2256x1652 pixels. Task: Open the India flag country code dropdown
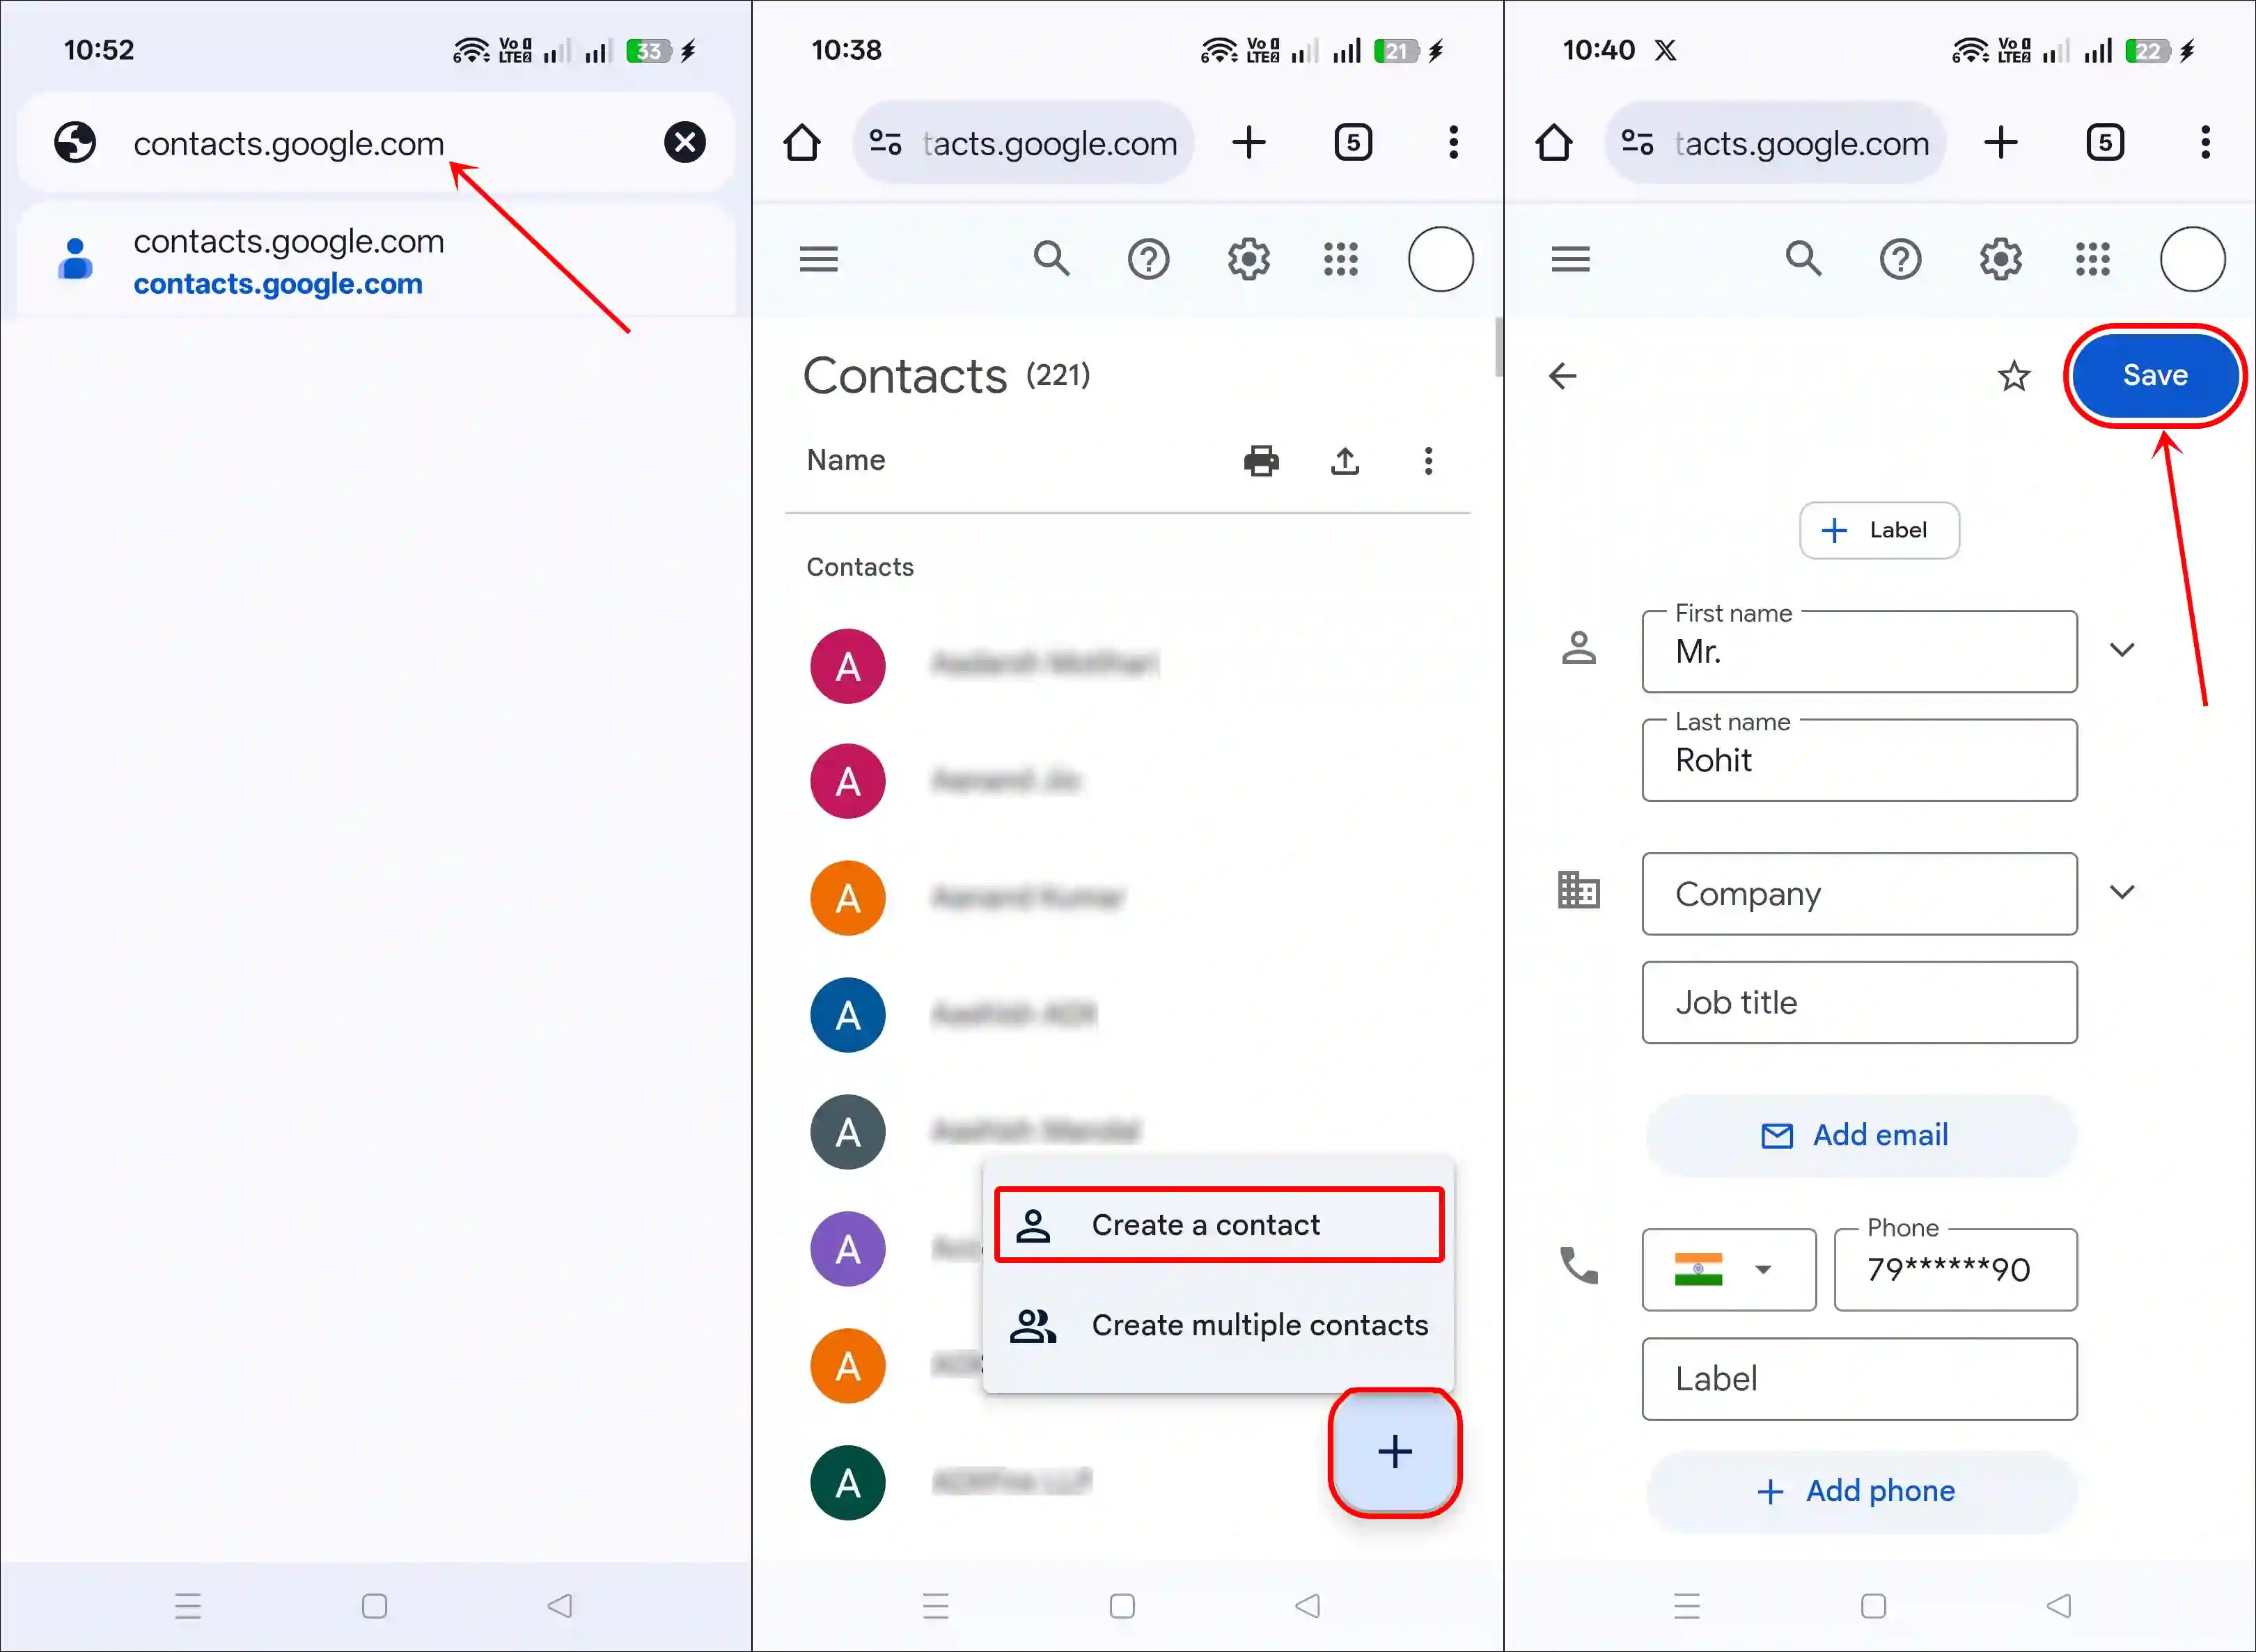(1728, 1270)
